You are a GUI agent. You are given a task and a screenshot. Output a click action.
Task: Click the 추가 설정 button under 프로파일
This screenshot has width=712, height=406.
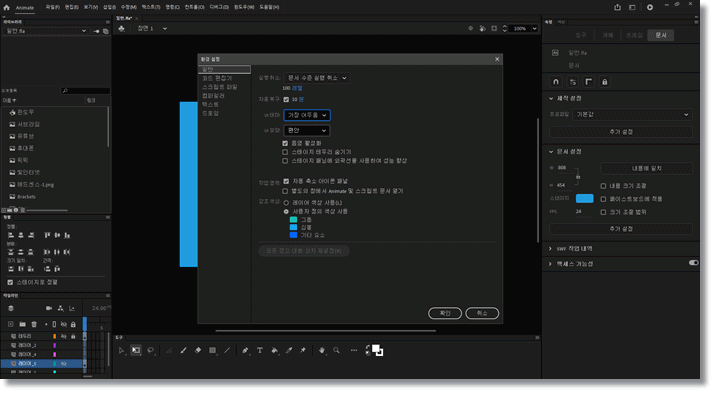click(621, 132)
